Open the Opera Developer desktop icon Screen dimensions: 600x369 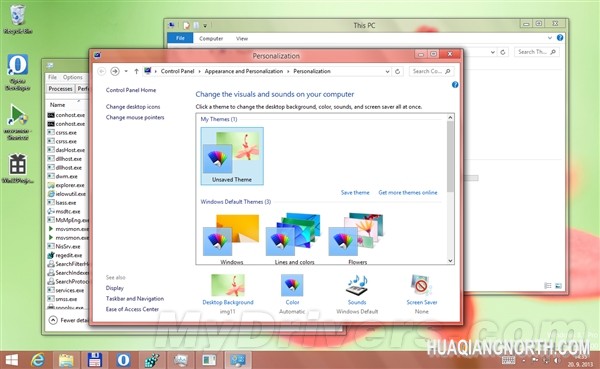tap(18, 72)
